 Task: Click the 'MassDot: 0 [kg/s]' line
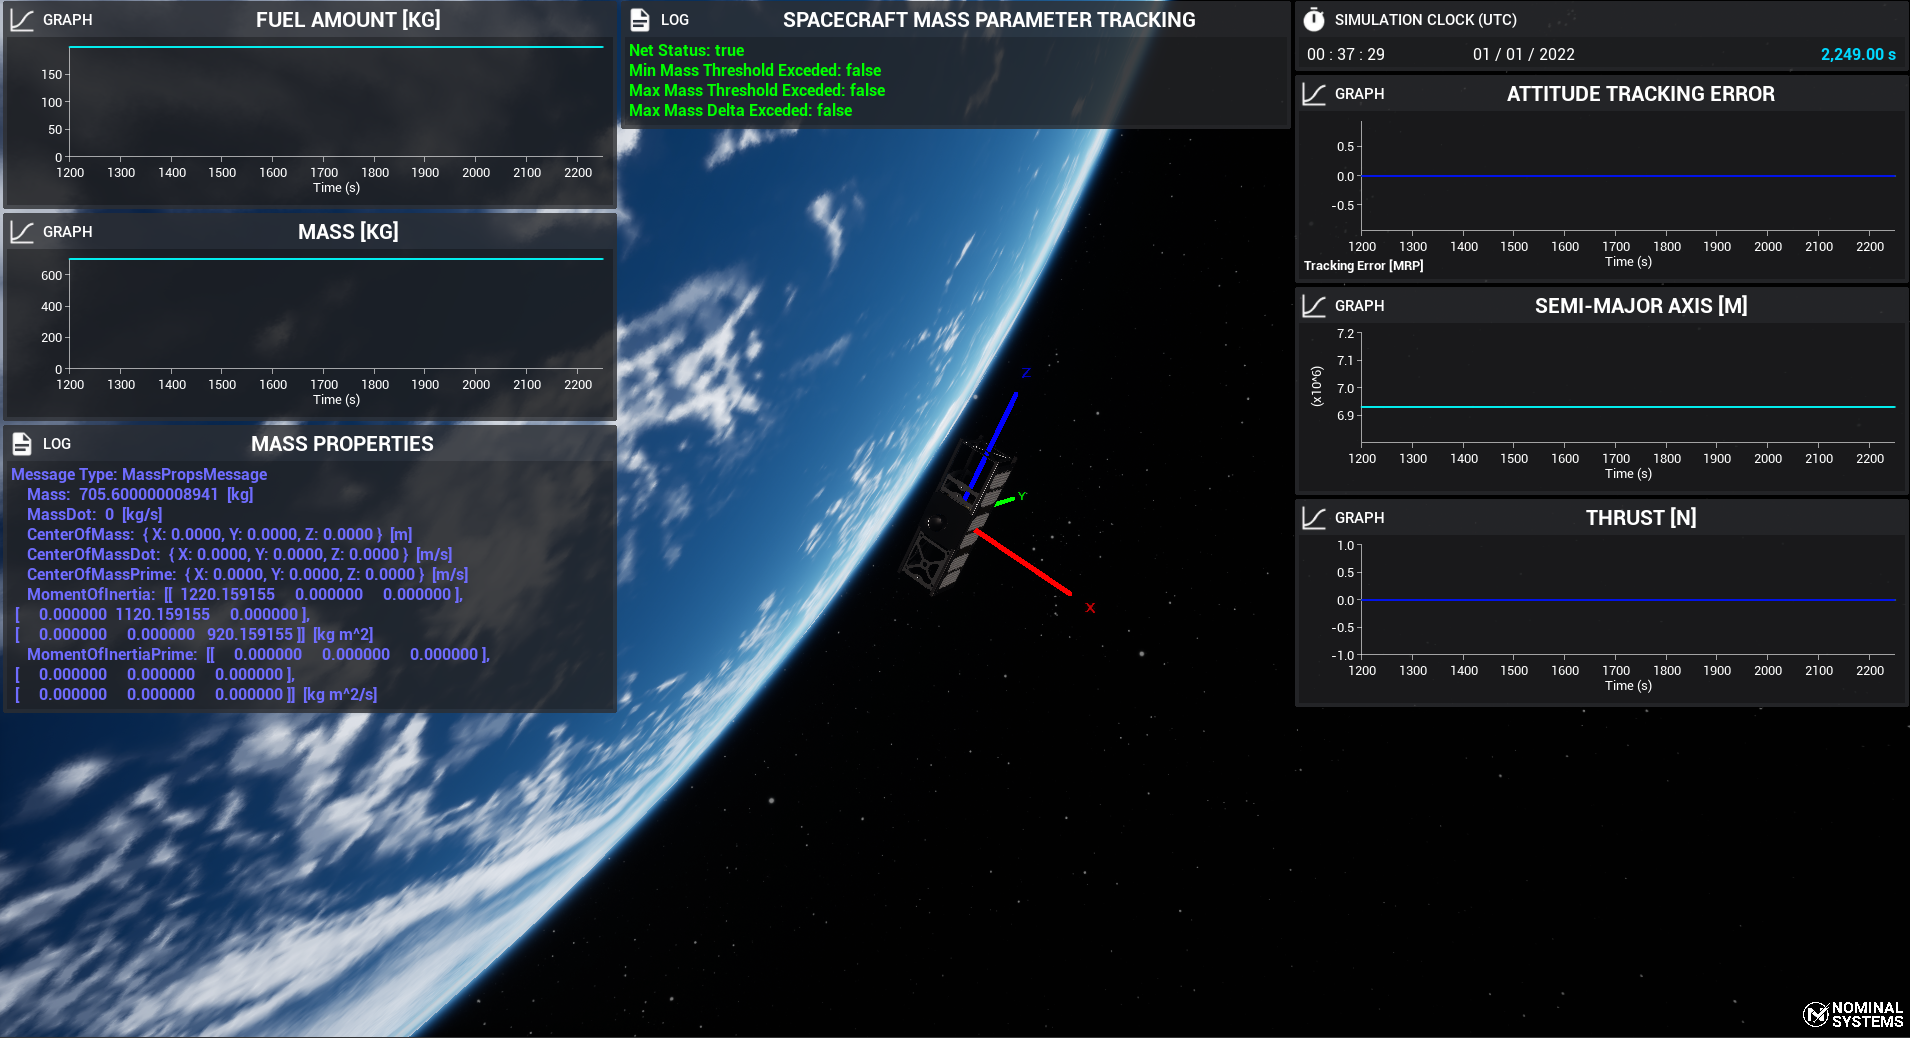coord(94,514)
